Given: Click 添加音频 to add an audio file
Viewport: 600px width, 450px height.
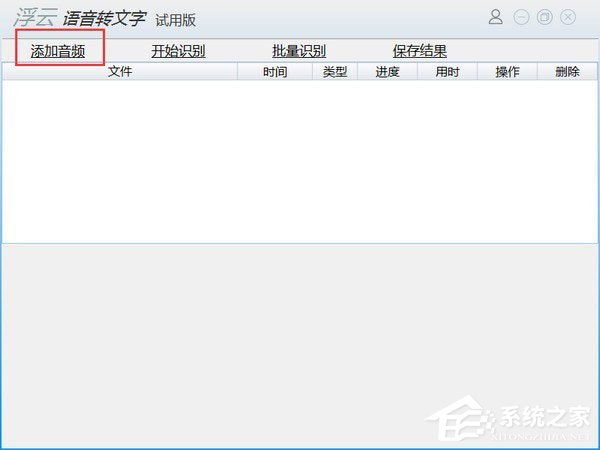Looking at the screenshot, I should click(58, 51).
